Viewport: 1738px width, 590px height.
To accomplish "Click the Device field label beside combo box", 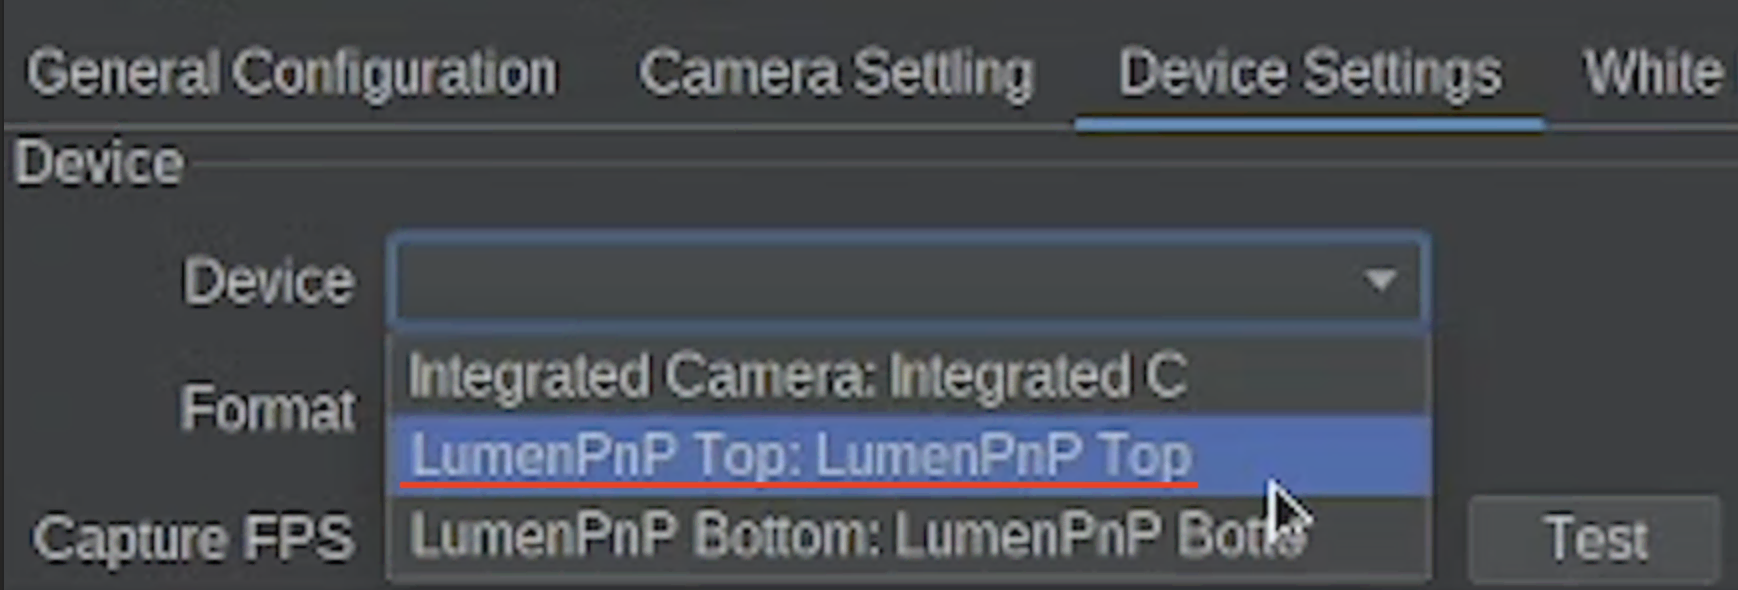I will (268, 282).
